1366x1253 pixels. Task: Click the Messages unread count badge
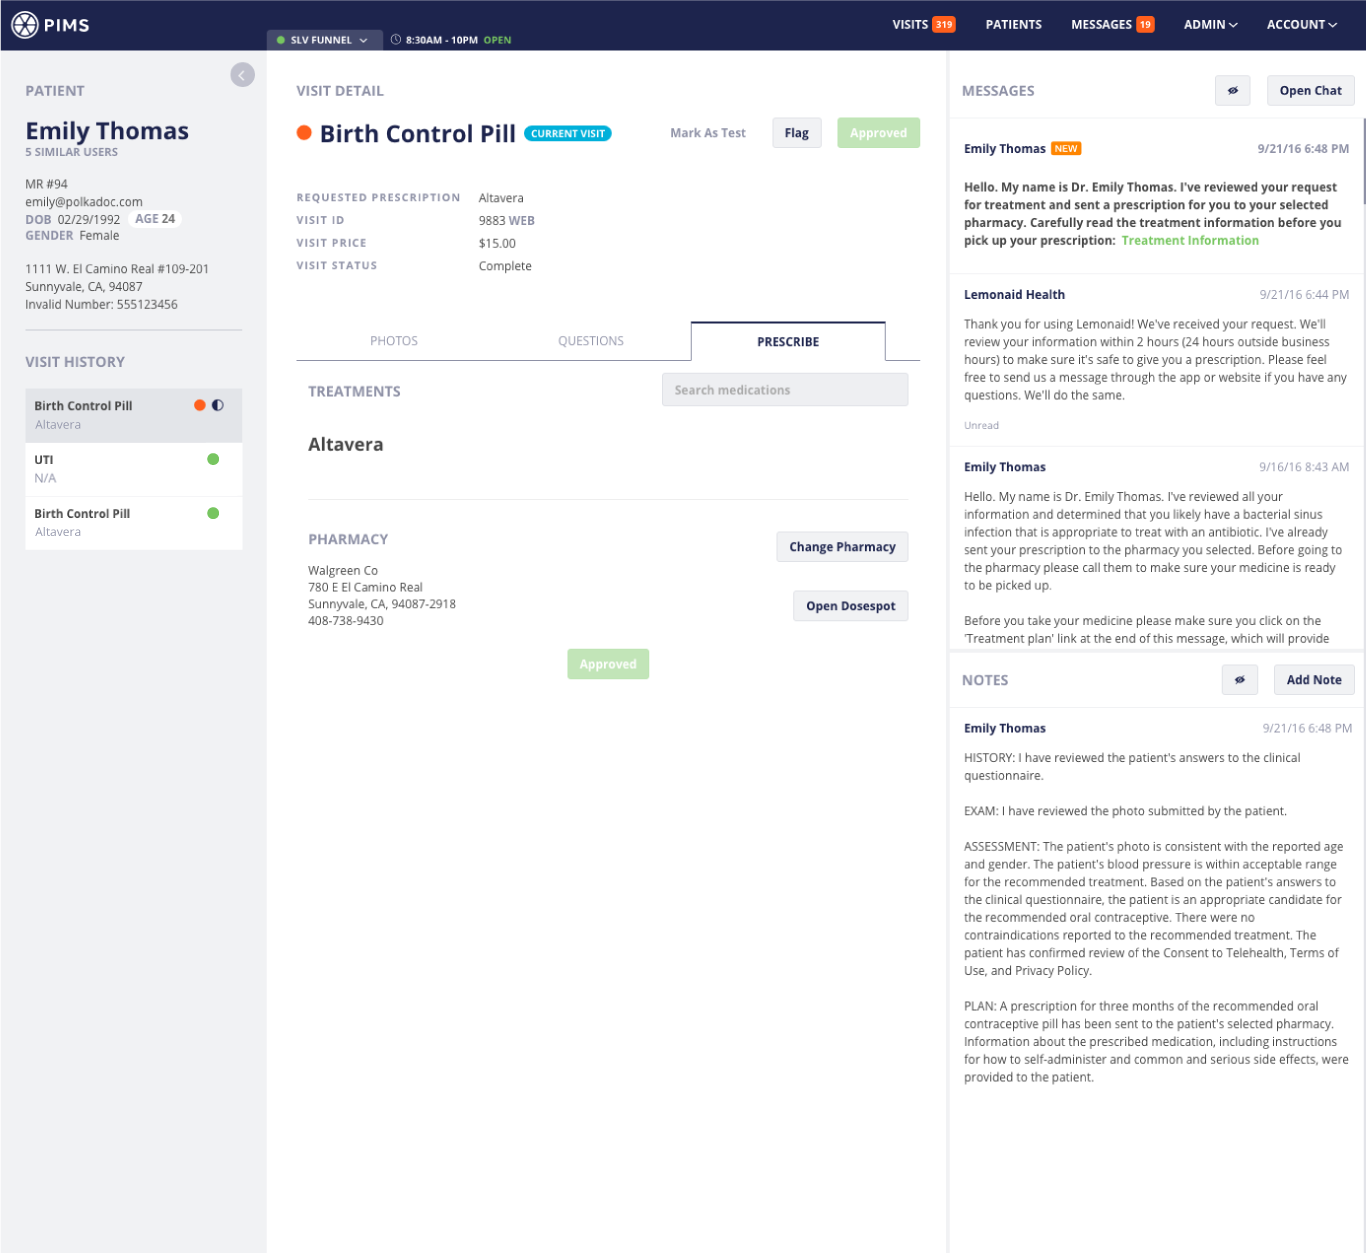click(x=1145, y=25)
